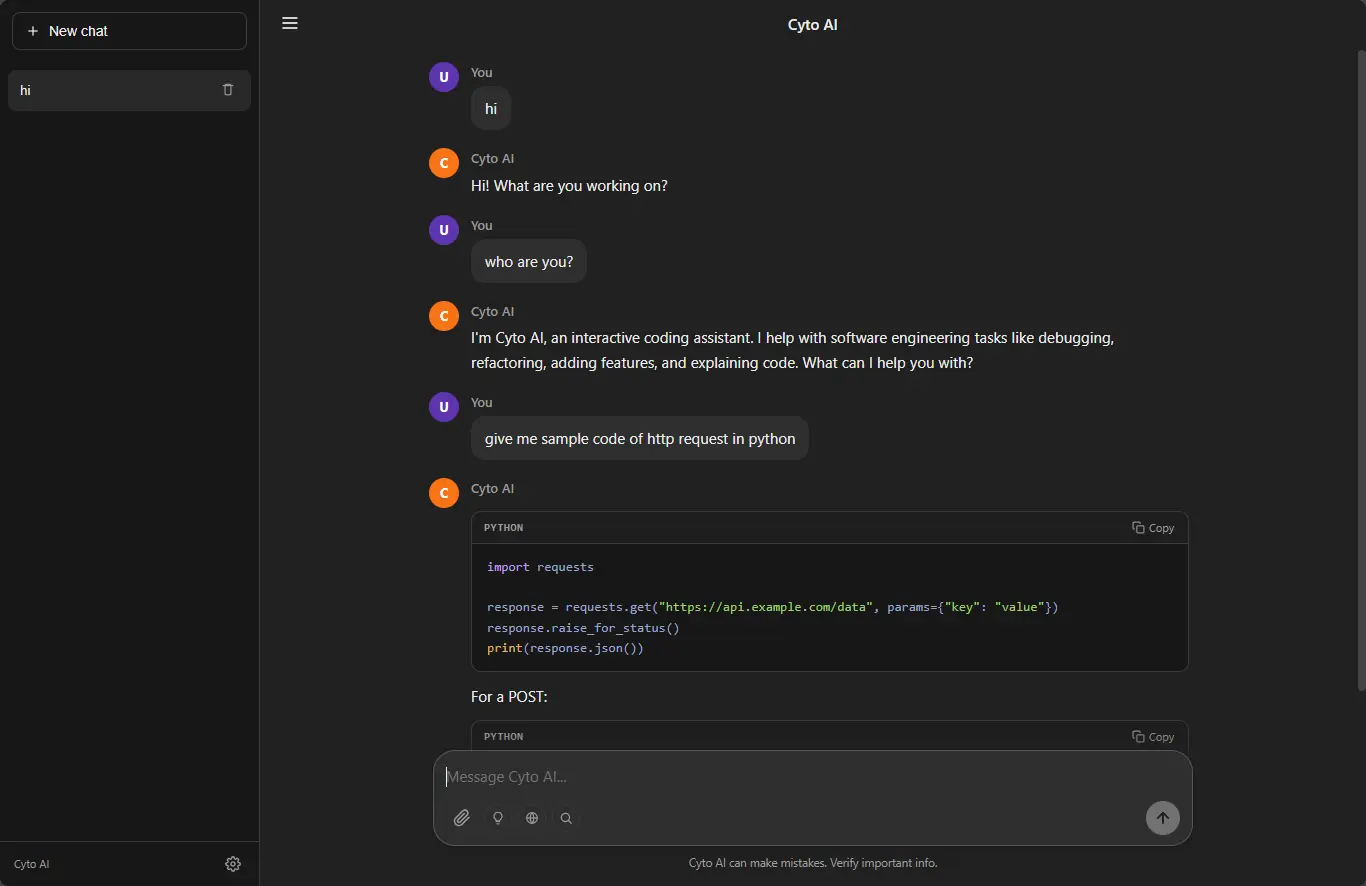The image size is (1366, 886).
Task: Open settings via the gear icon
Action: (233, 864)
